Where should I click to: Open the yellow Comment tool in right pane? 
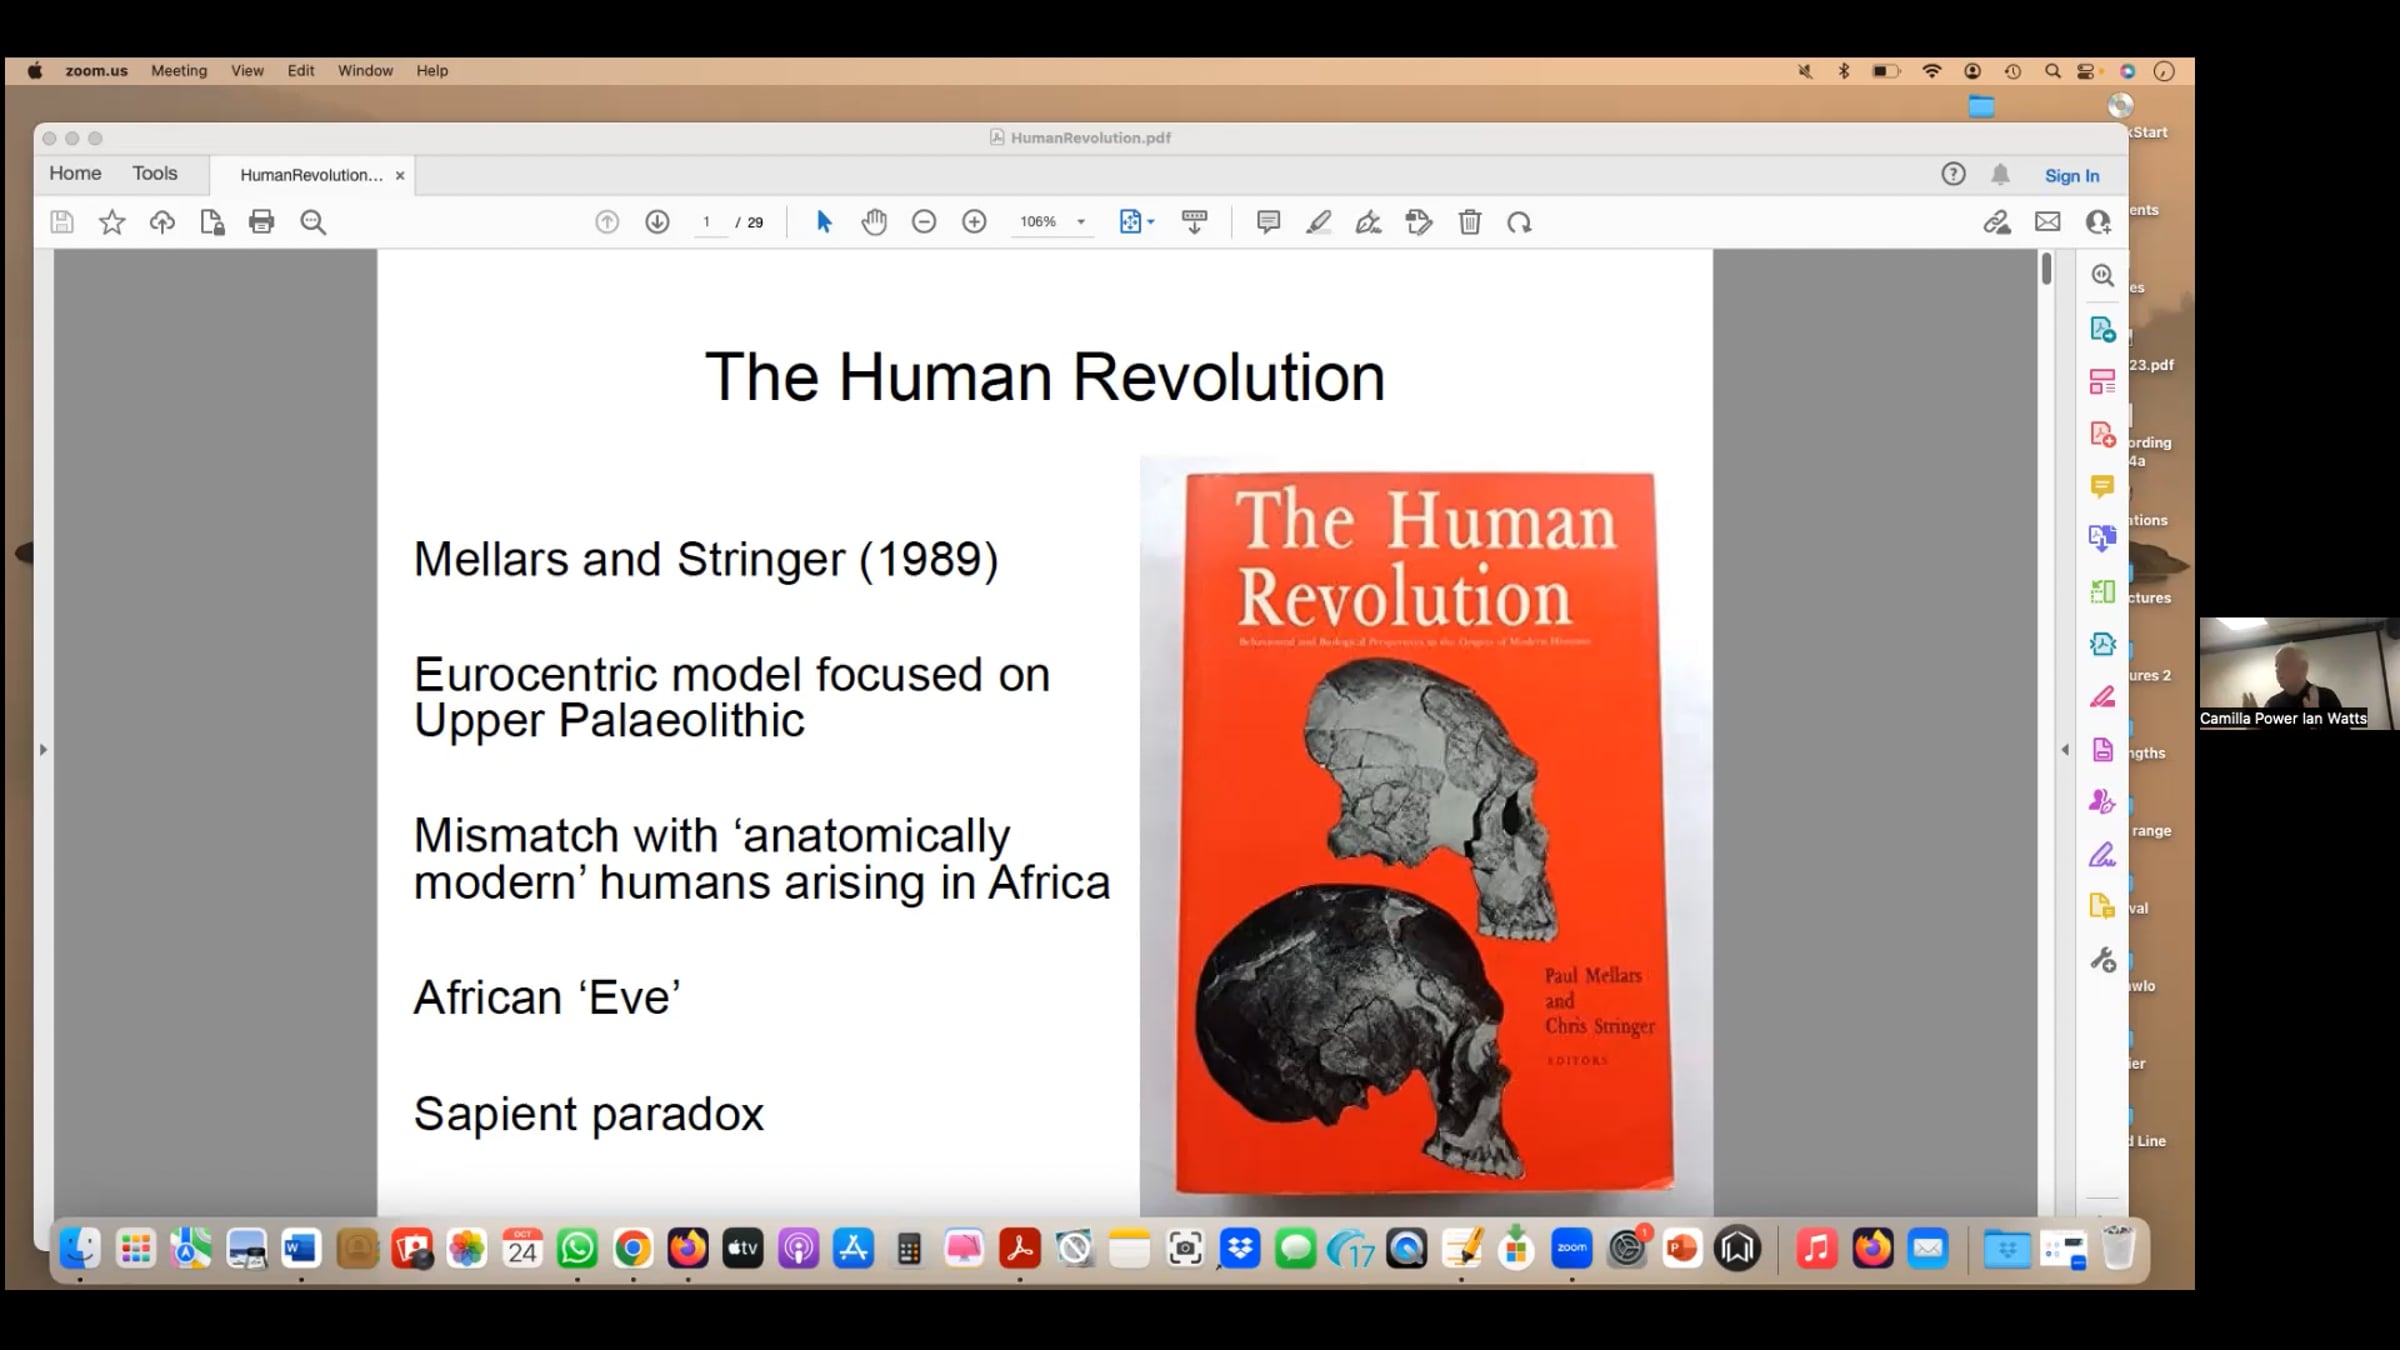tap(2102, 487)
